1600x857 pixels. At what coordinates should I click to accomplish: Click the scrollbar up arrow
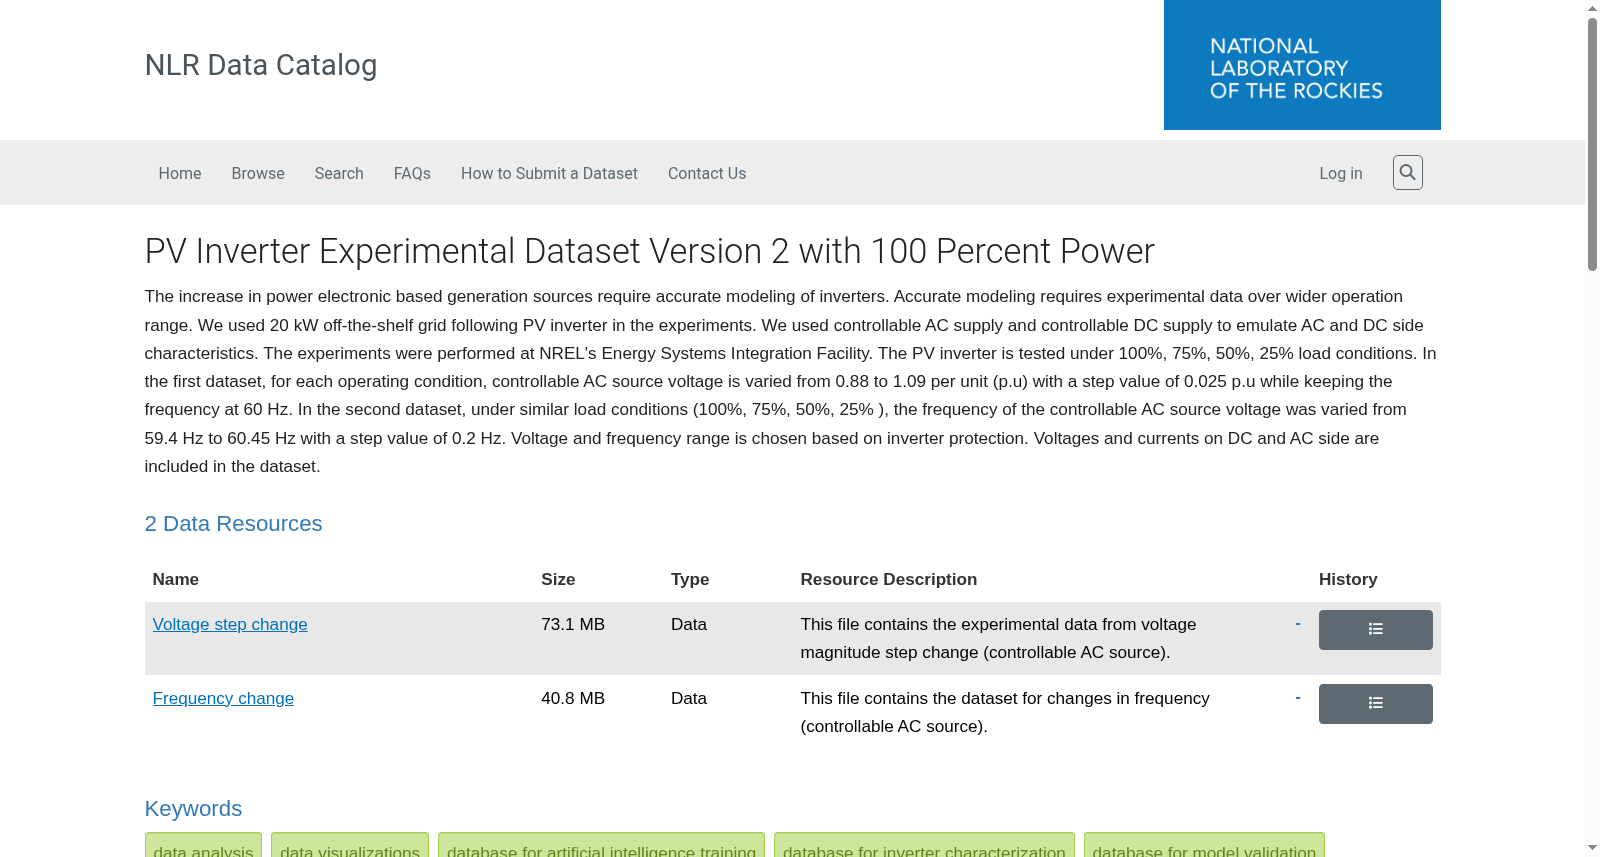1592,8
